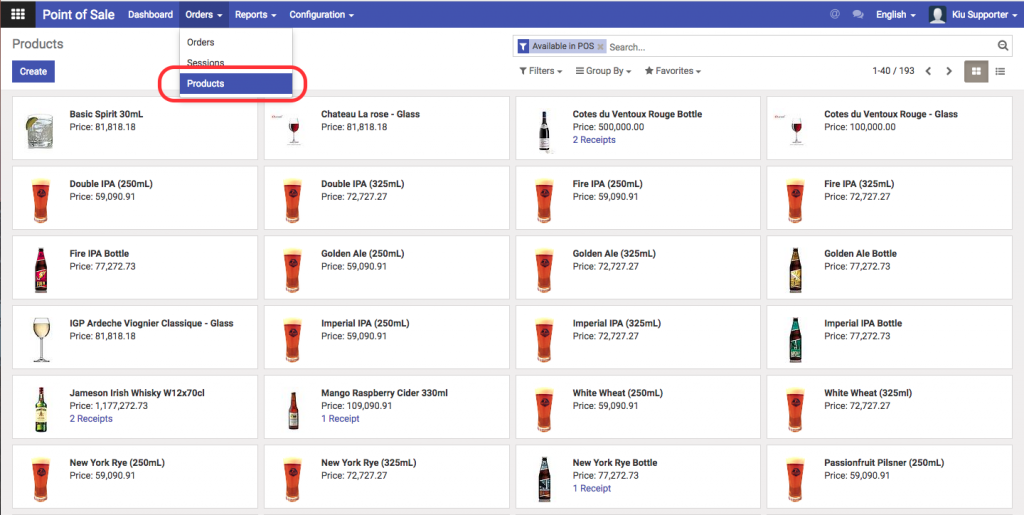This screenshot has height=515, width=1024.
Task: Switch to kanban view
Action: point(976,71)
